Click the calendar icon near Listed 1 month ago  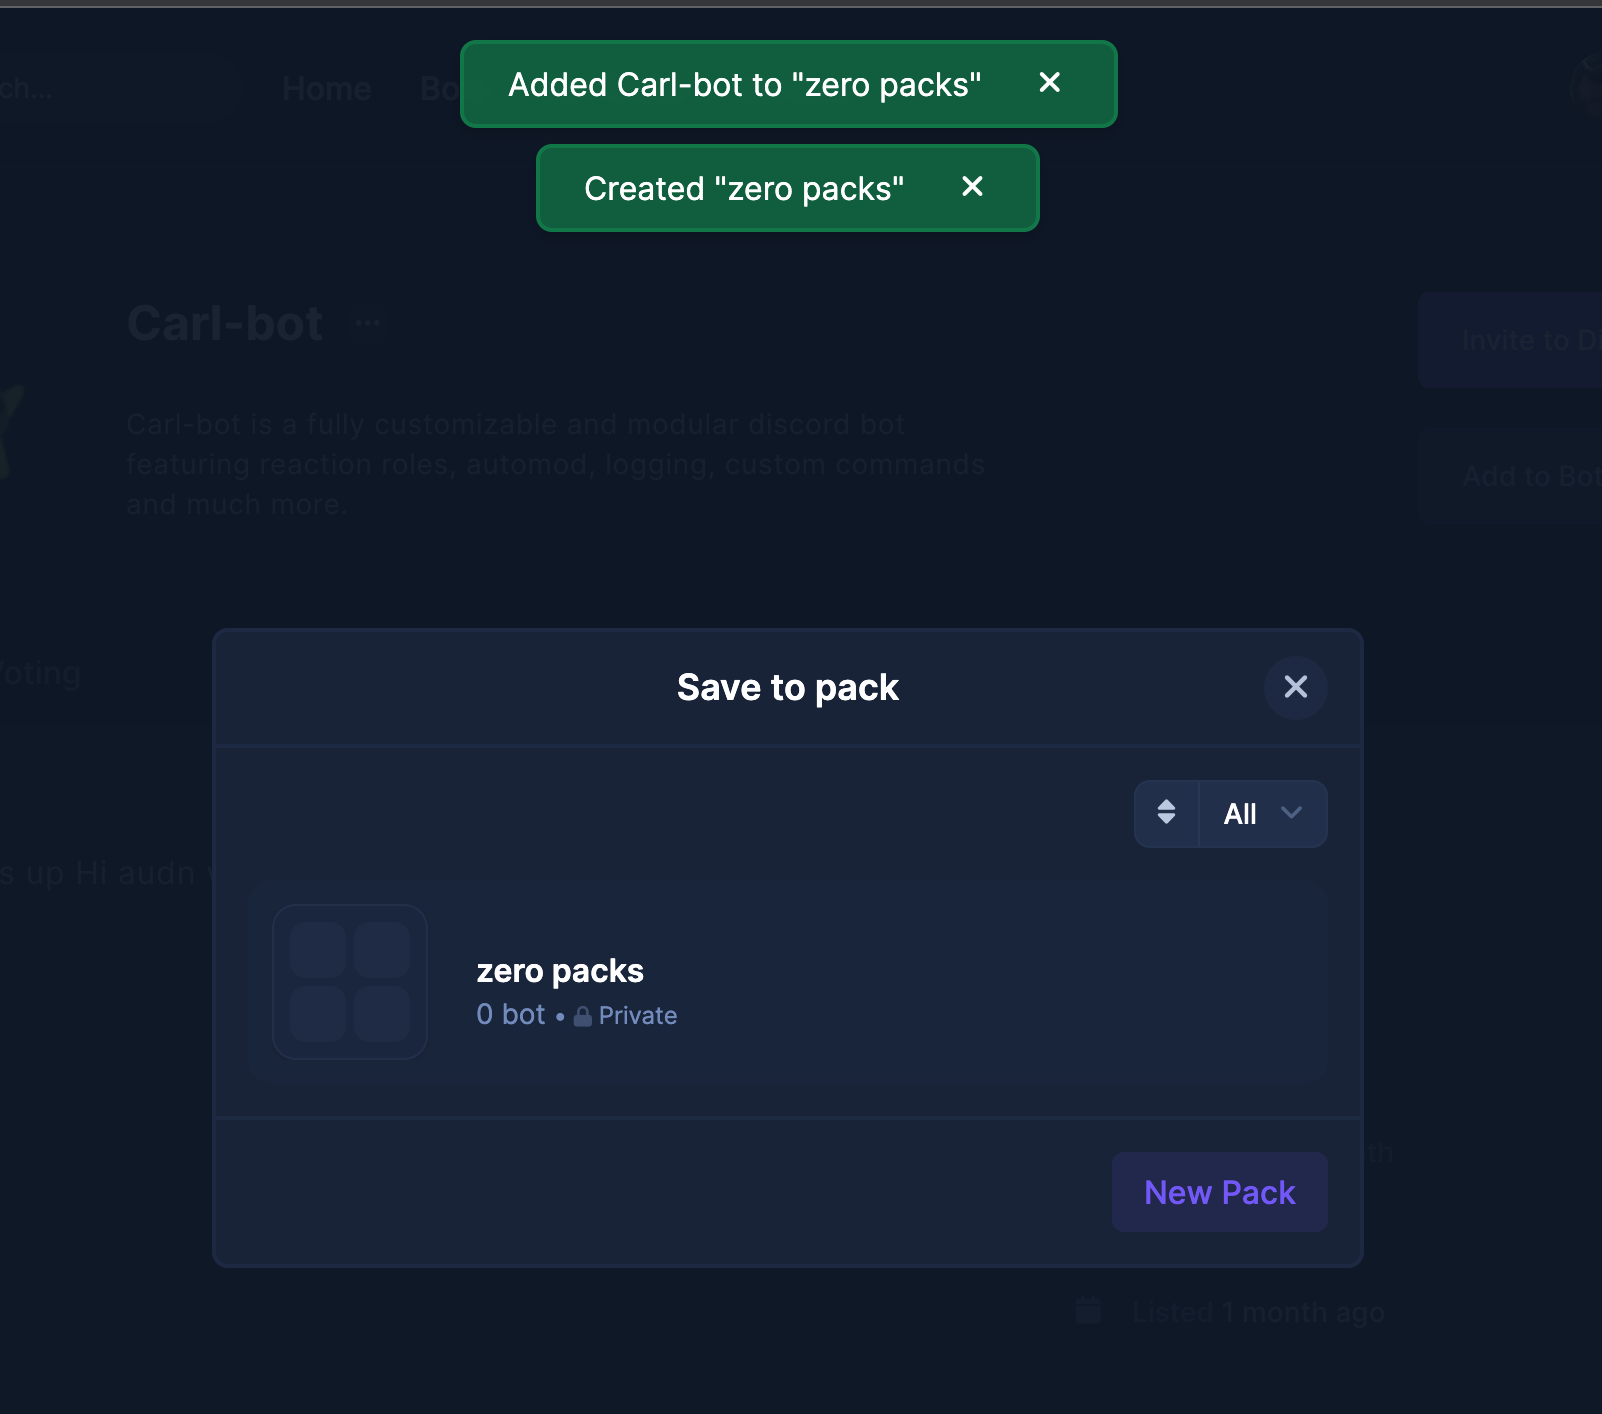point(1089,1311)
